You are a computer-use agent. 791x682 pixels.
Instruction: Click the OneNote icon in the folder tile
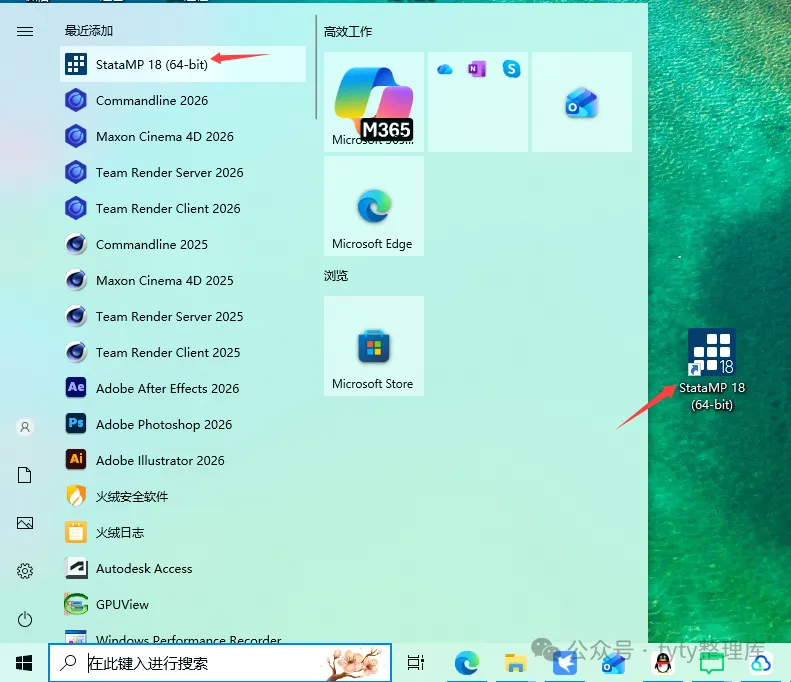click(477, 69)
